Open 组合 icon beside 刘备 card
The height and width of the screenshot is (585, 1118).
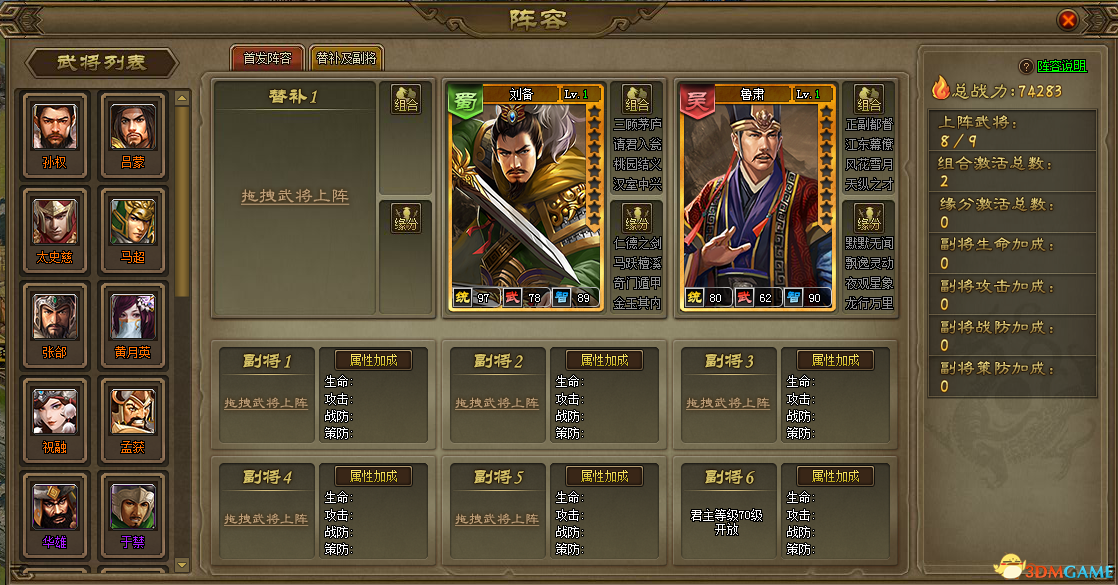[x=637, y=99]
